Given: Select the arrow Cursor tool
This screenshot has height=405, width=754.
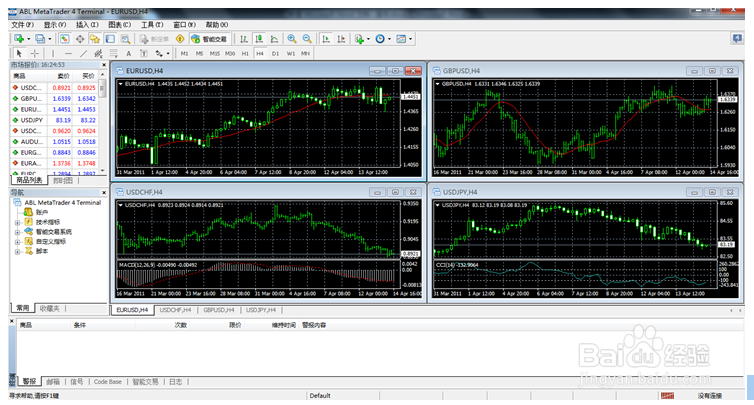Looking at the screenshot, I should tap(19, 53).
